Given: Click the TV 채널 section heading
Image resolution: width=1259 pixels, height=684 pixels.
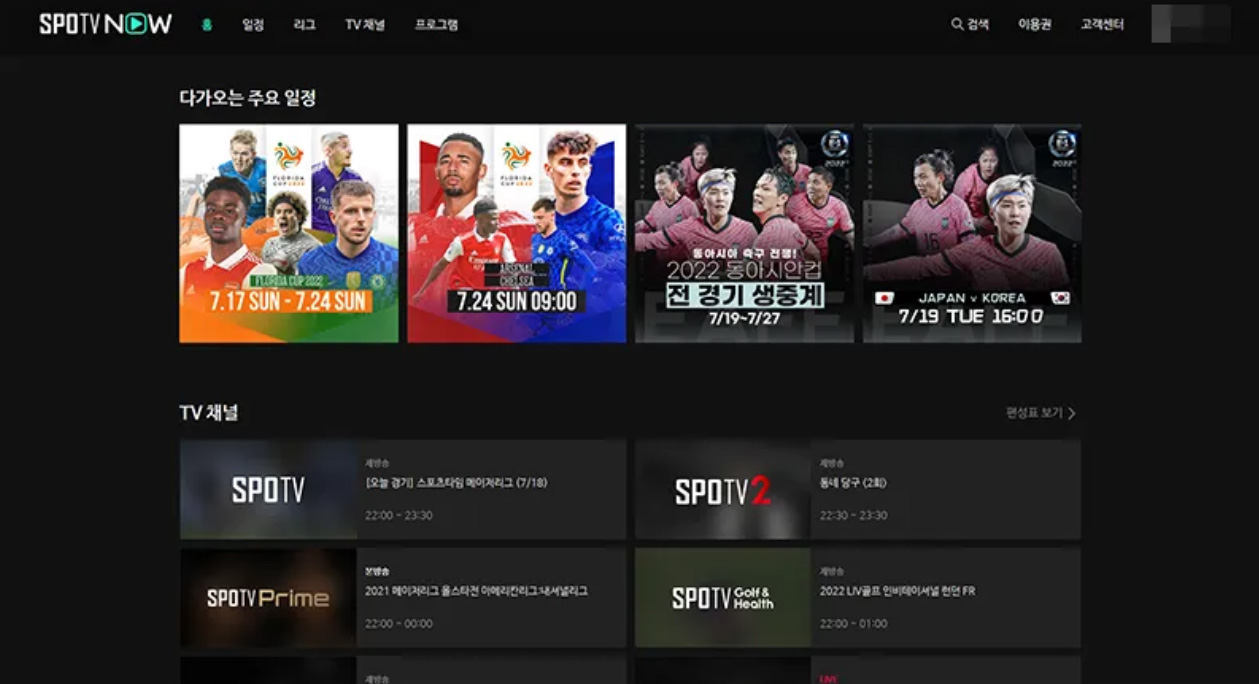Looking at the screenshot, I should [x=209, y=413].
